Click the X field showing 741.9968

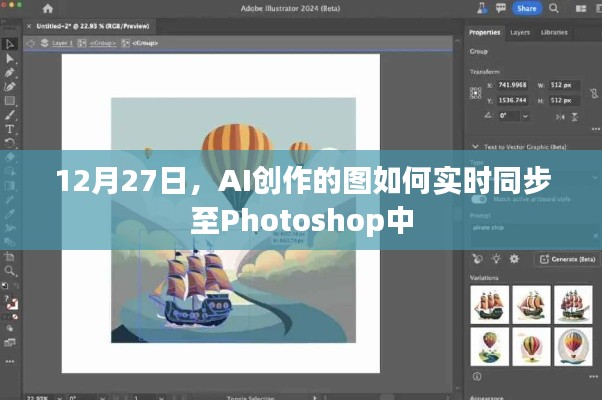point(513,85)
